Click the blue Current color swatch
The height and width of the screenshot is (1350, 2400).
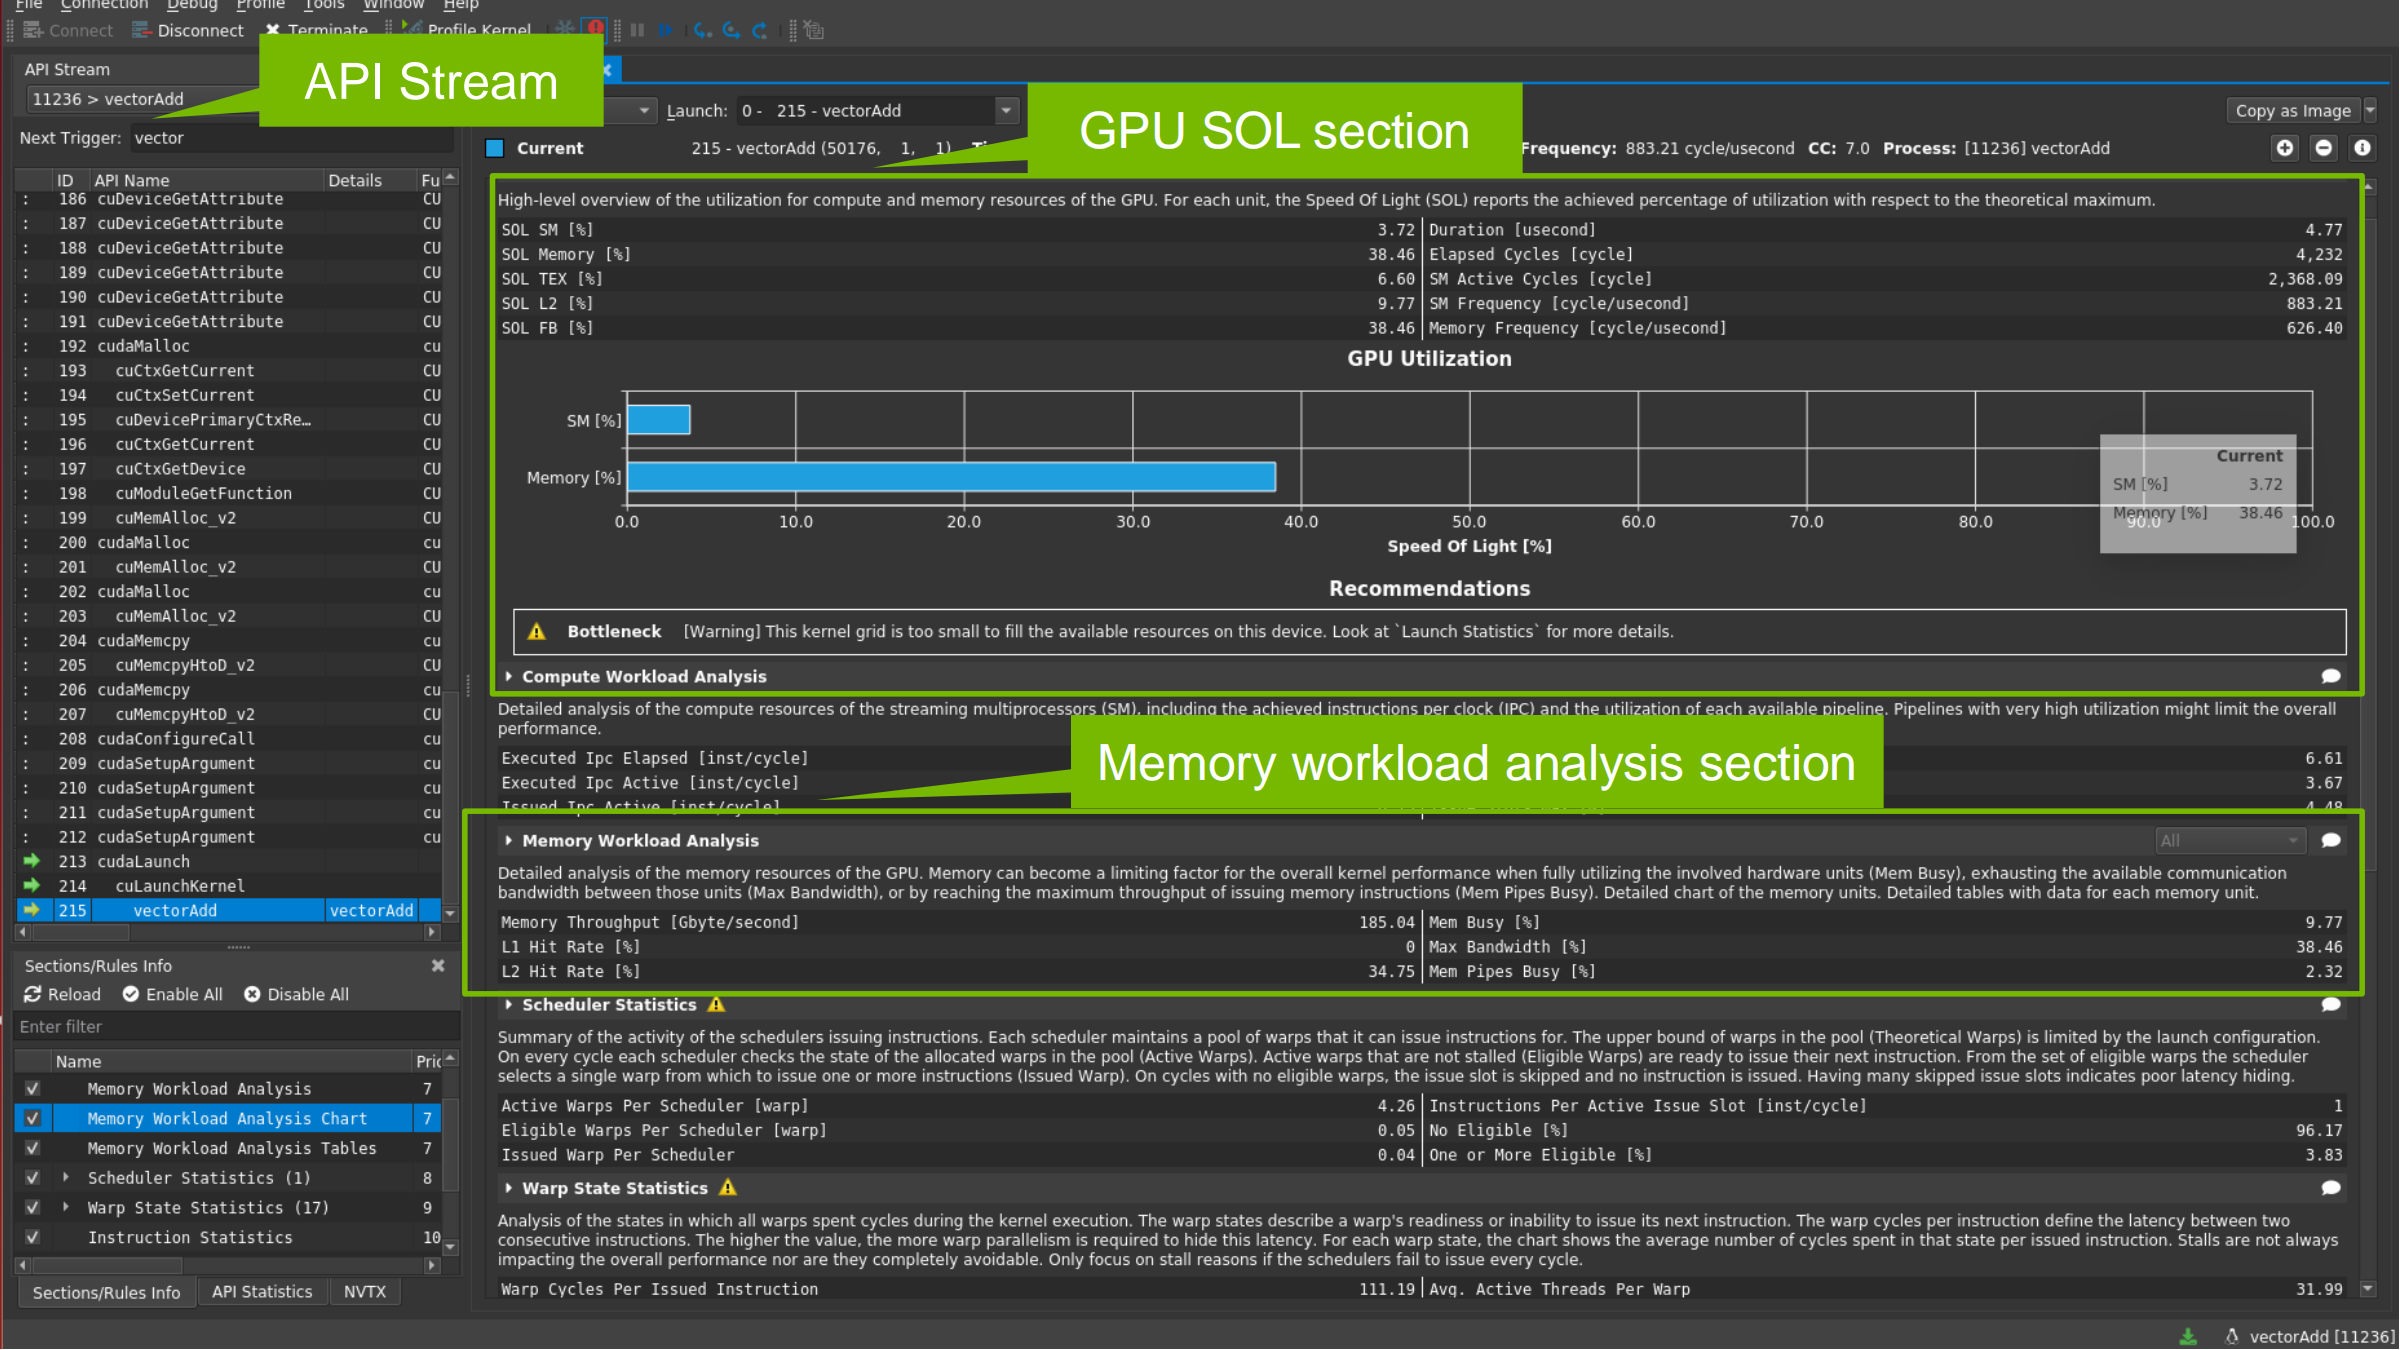[x=494, y=148]
